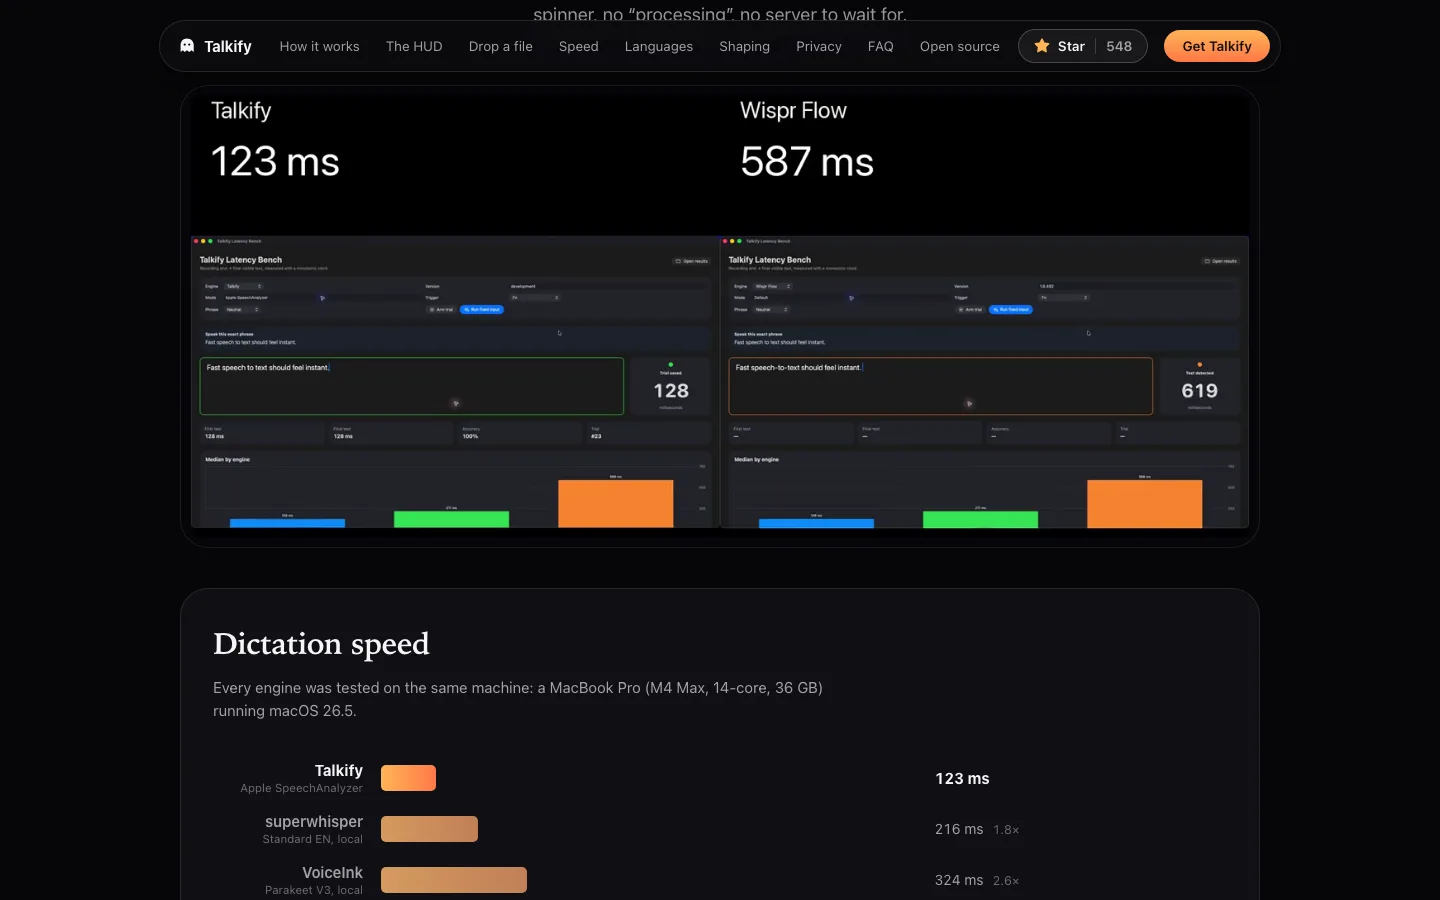1440x900 pixels.
Task: Click the Wispr Flow latency bench video thumbnail
Action: [984, 382]
